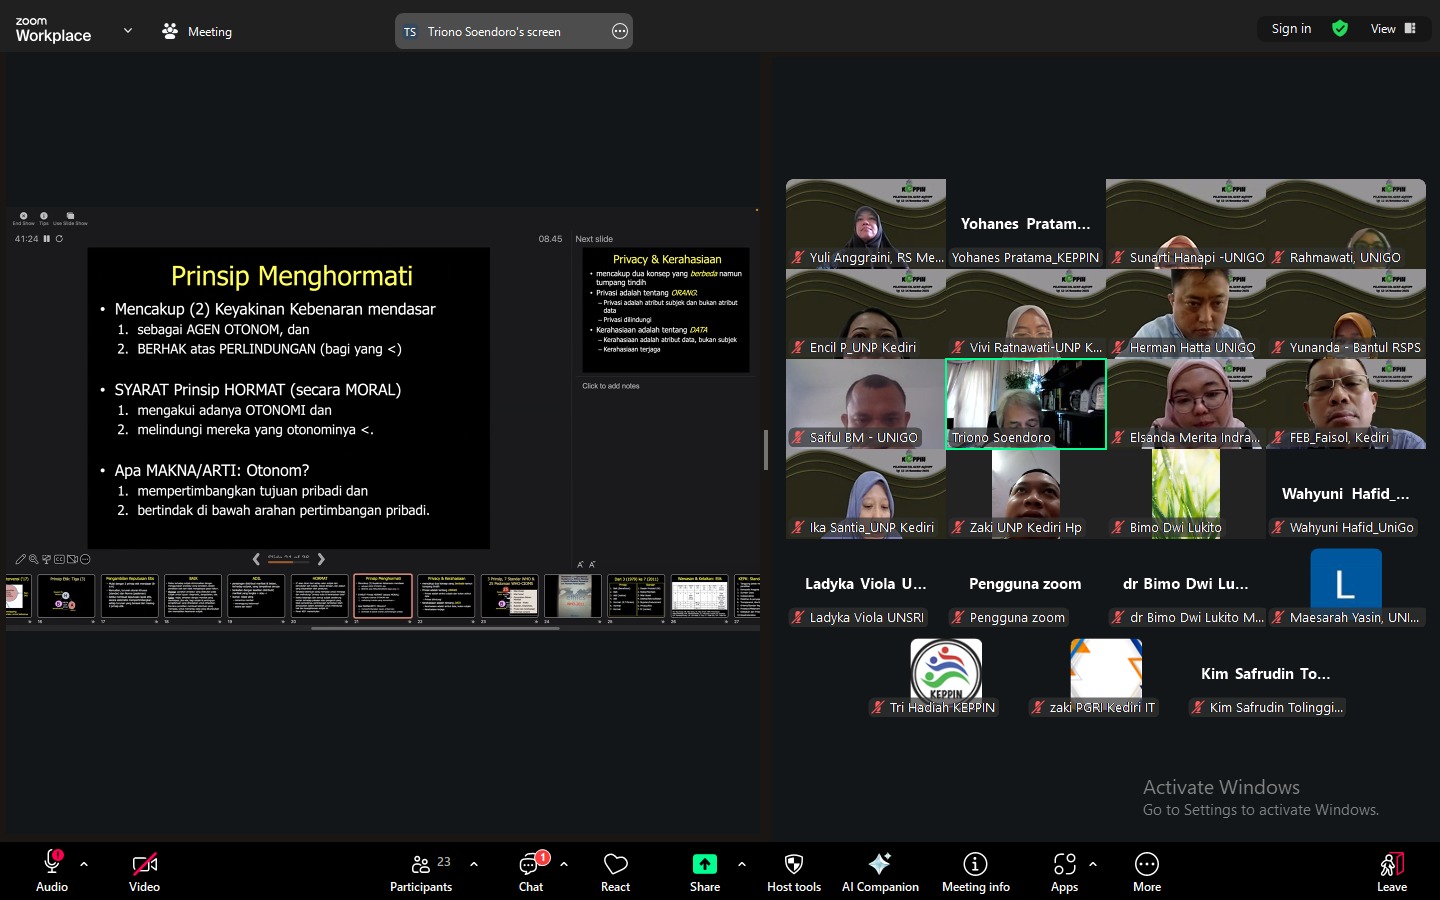
Task: Click the green encryption shield icon
Action: coord(1340,29)
